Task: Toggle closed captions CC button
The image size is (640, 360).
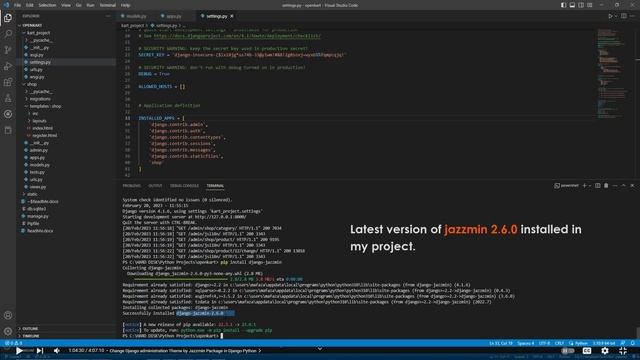Action: (587, 351)
